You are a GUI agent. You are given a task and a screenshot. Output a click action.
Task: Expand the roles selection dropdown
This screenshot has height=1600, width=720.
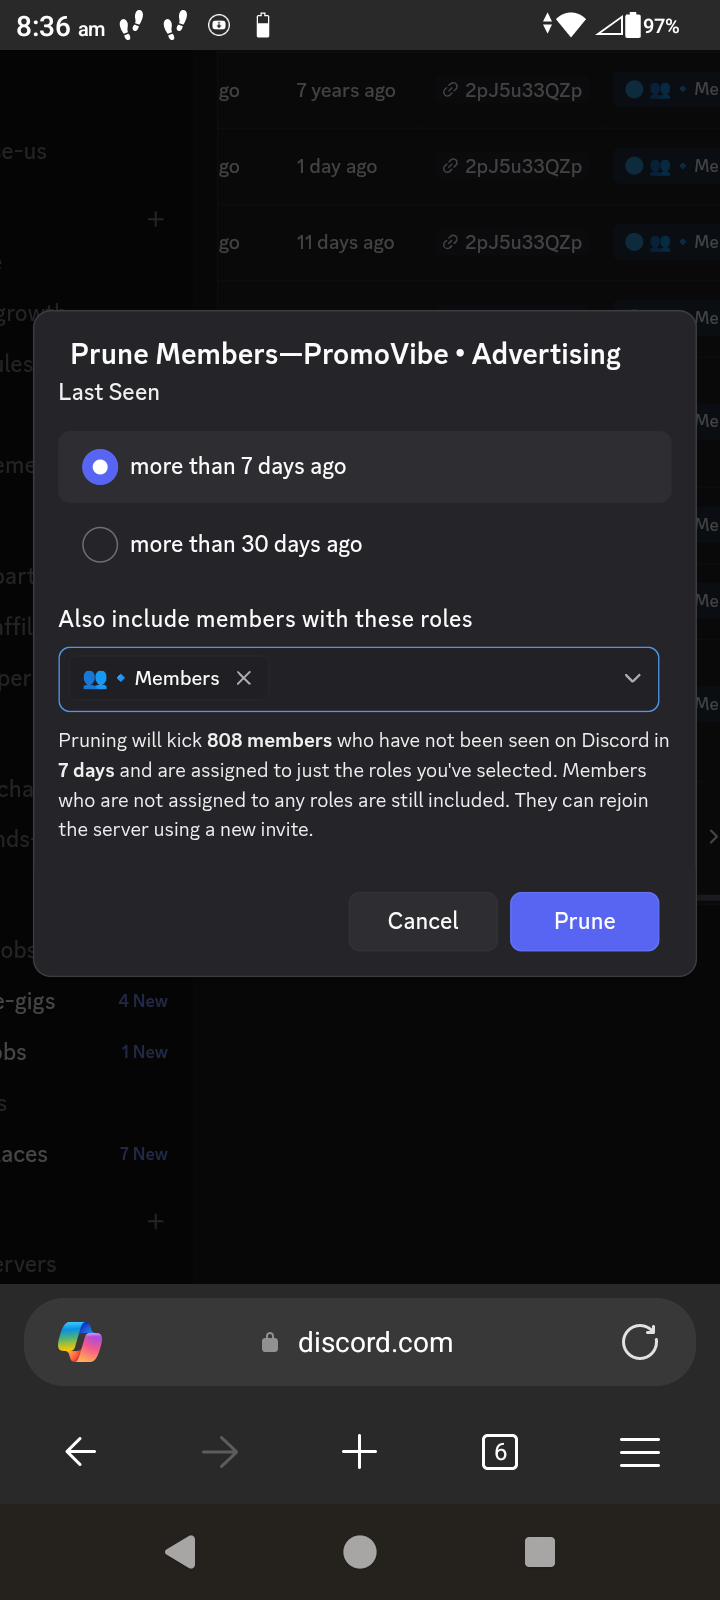(x=632, y=678)
